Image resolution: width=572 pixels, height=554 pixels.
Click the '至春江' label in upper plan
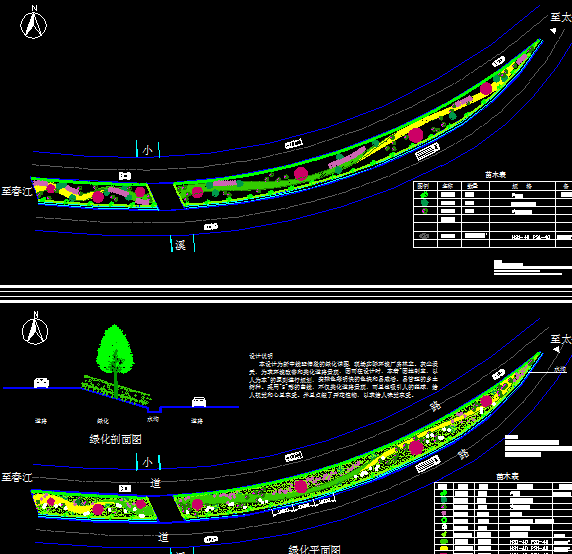click(17, 191)
